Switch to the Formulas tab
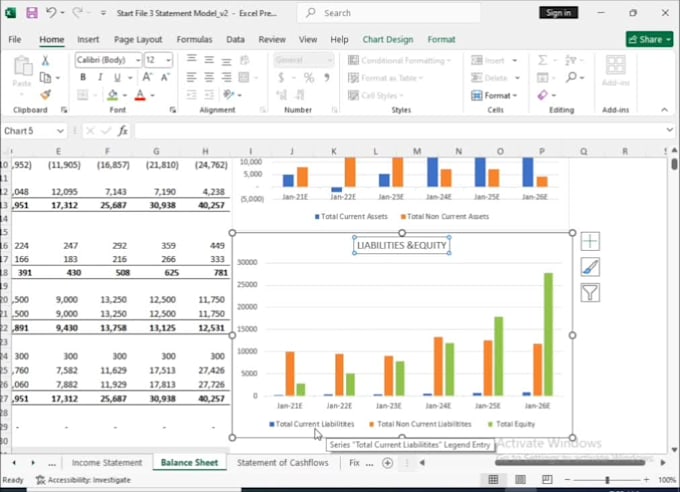 (194, 39)
